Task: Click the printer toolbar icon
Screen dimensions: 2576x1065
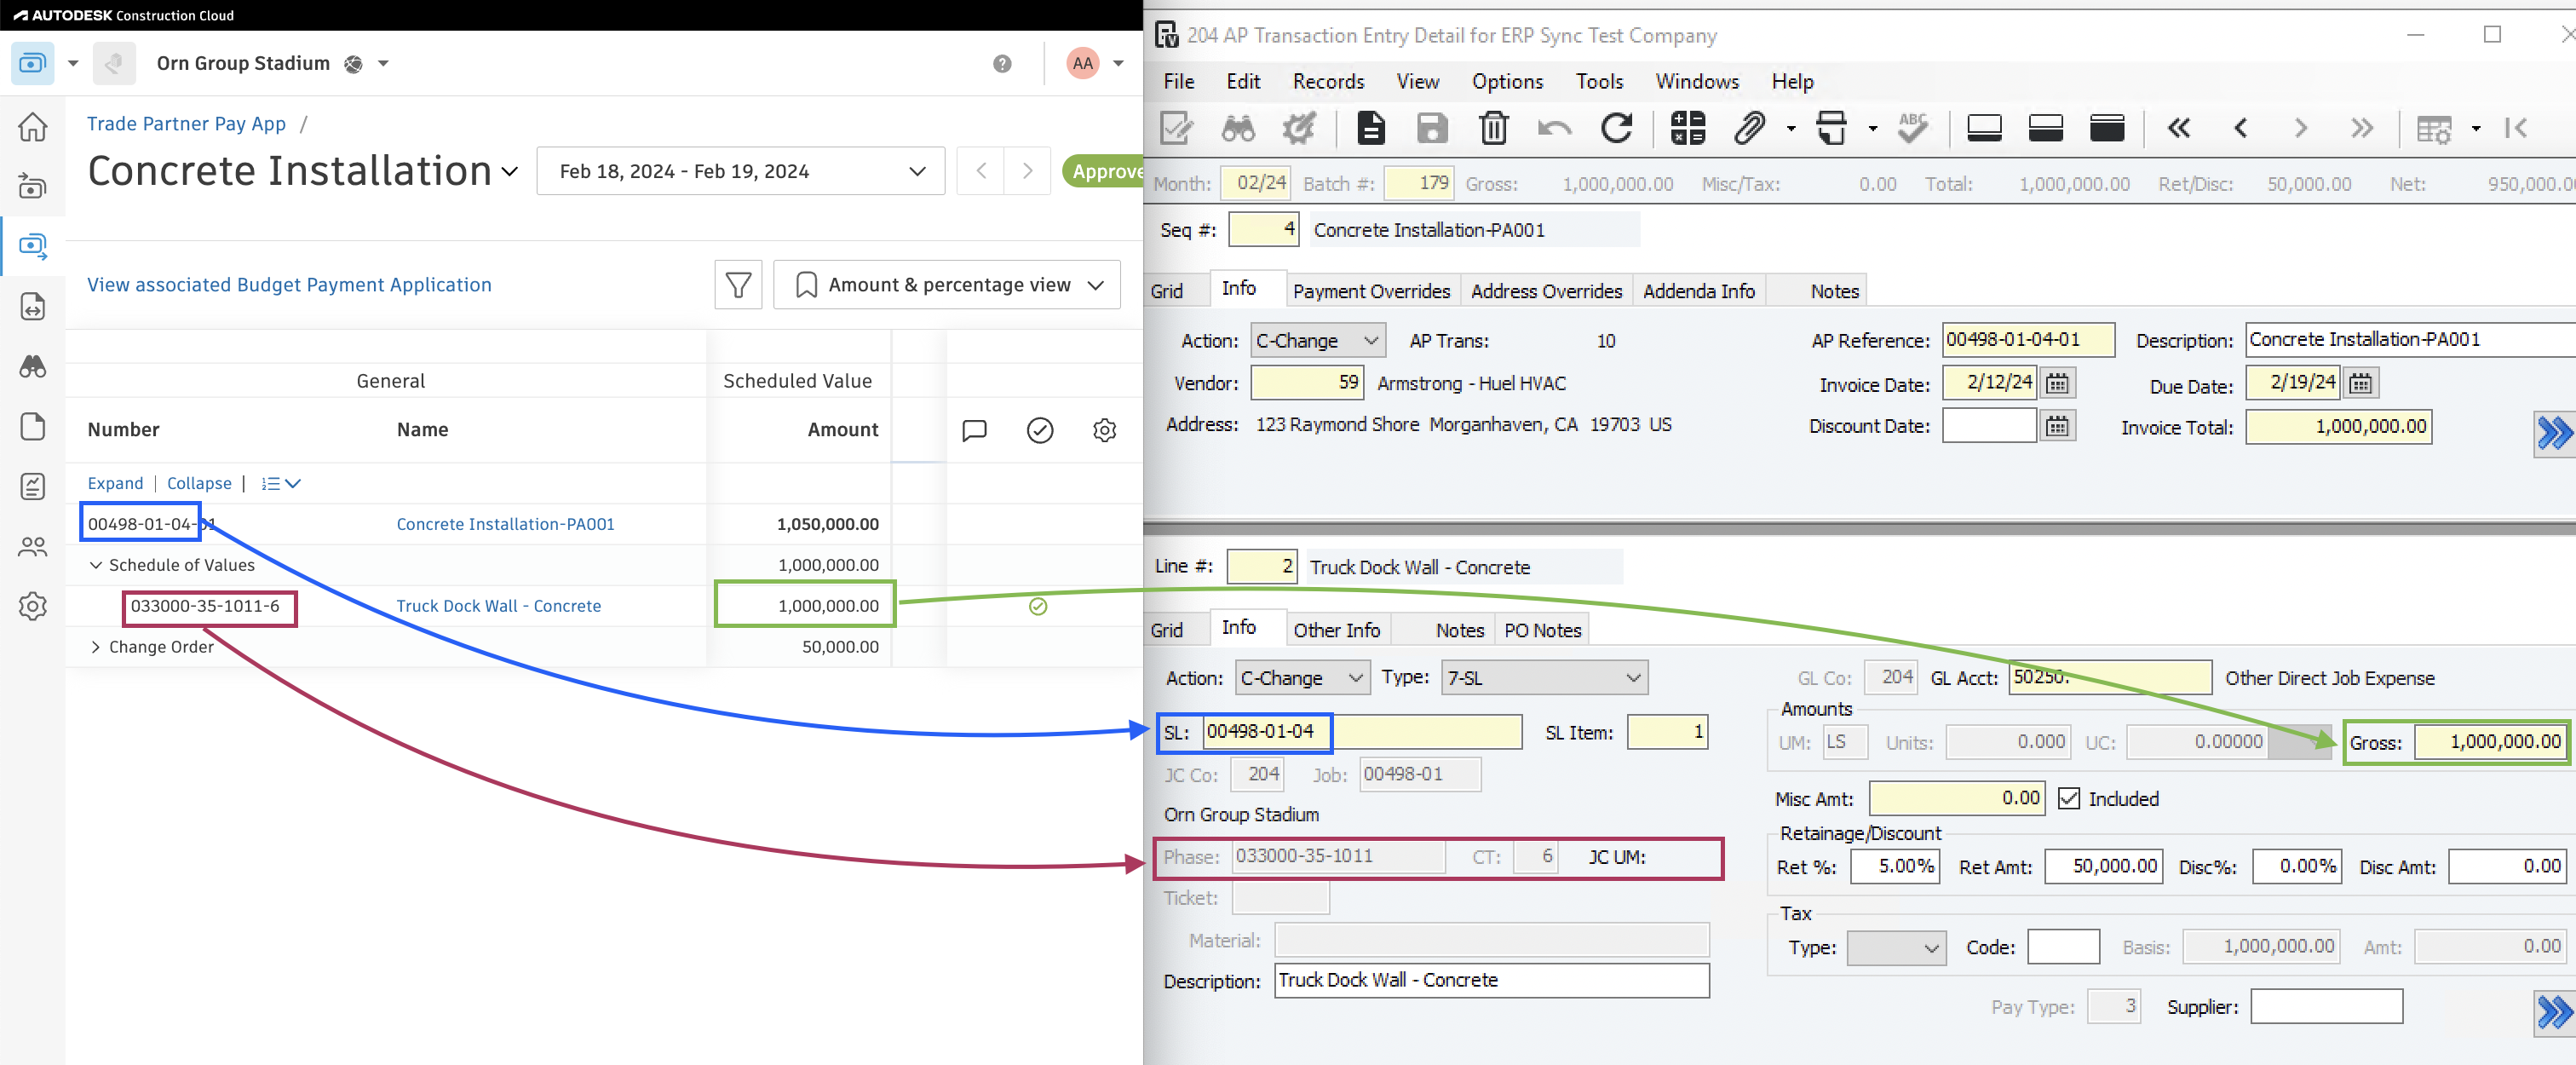Action: click(1831, 128)
